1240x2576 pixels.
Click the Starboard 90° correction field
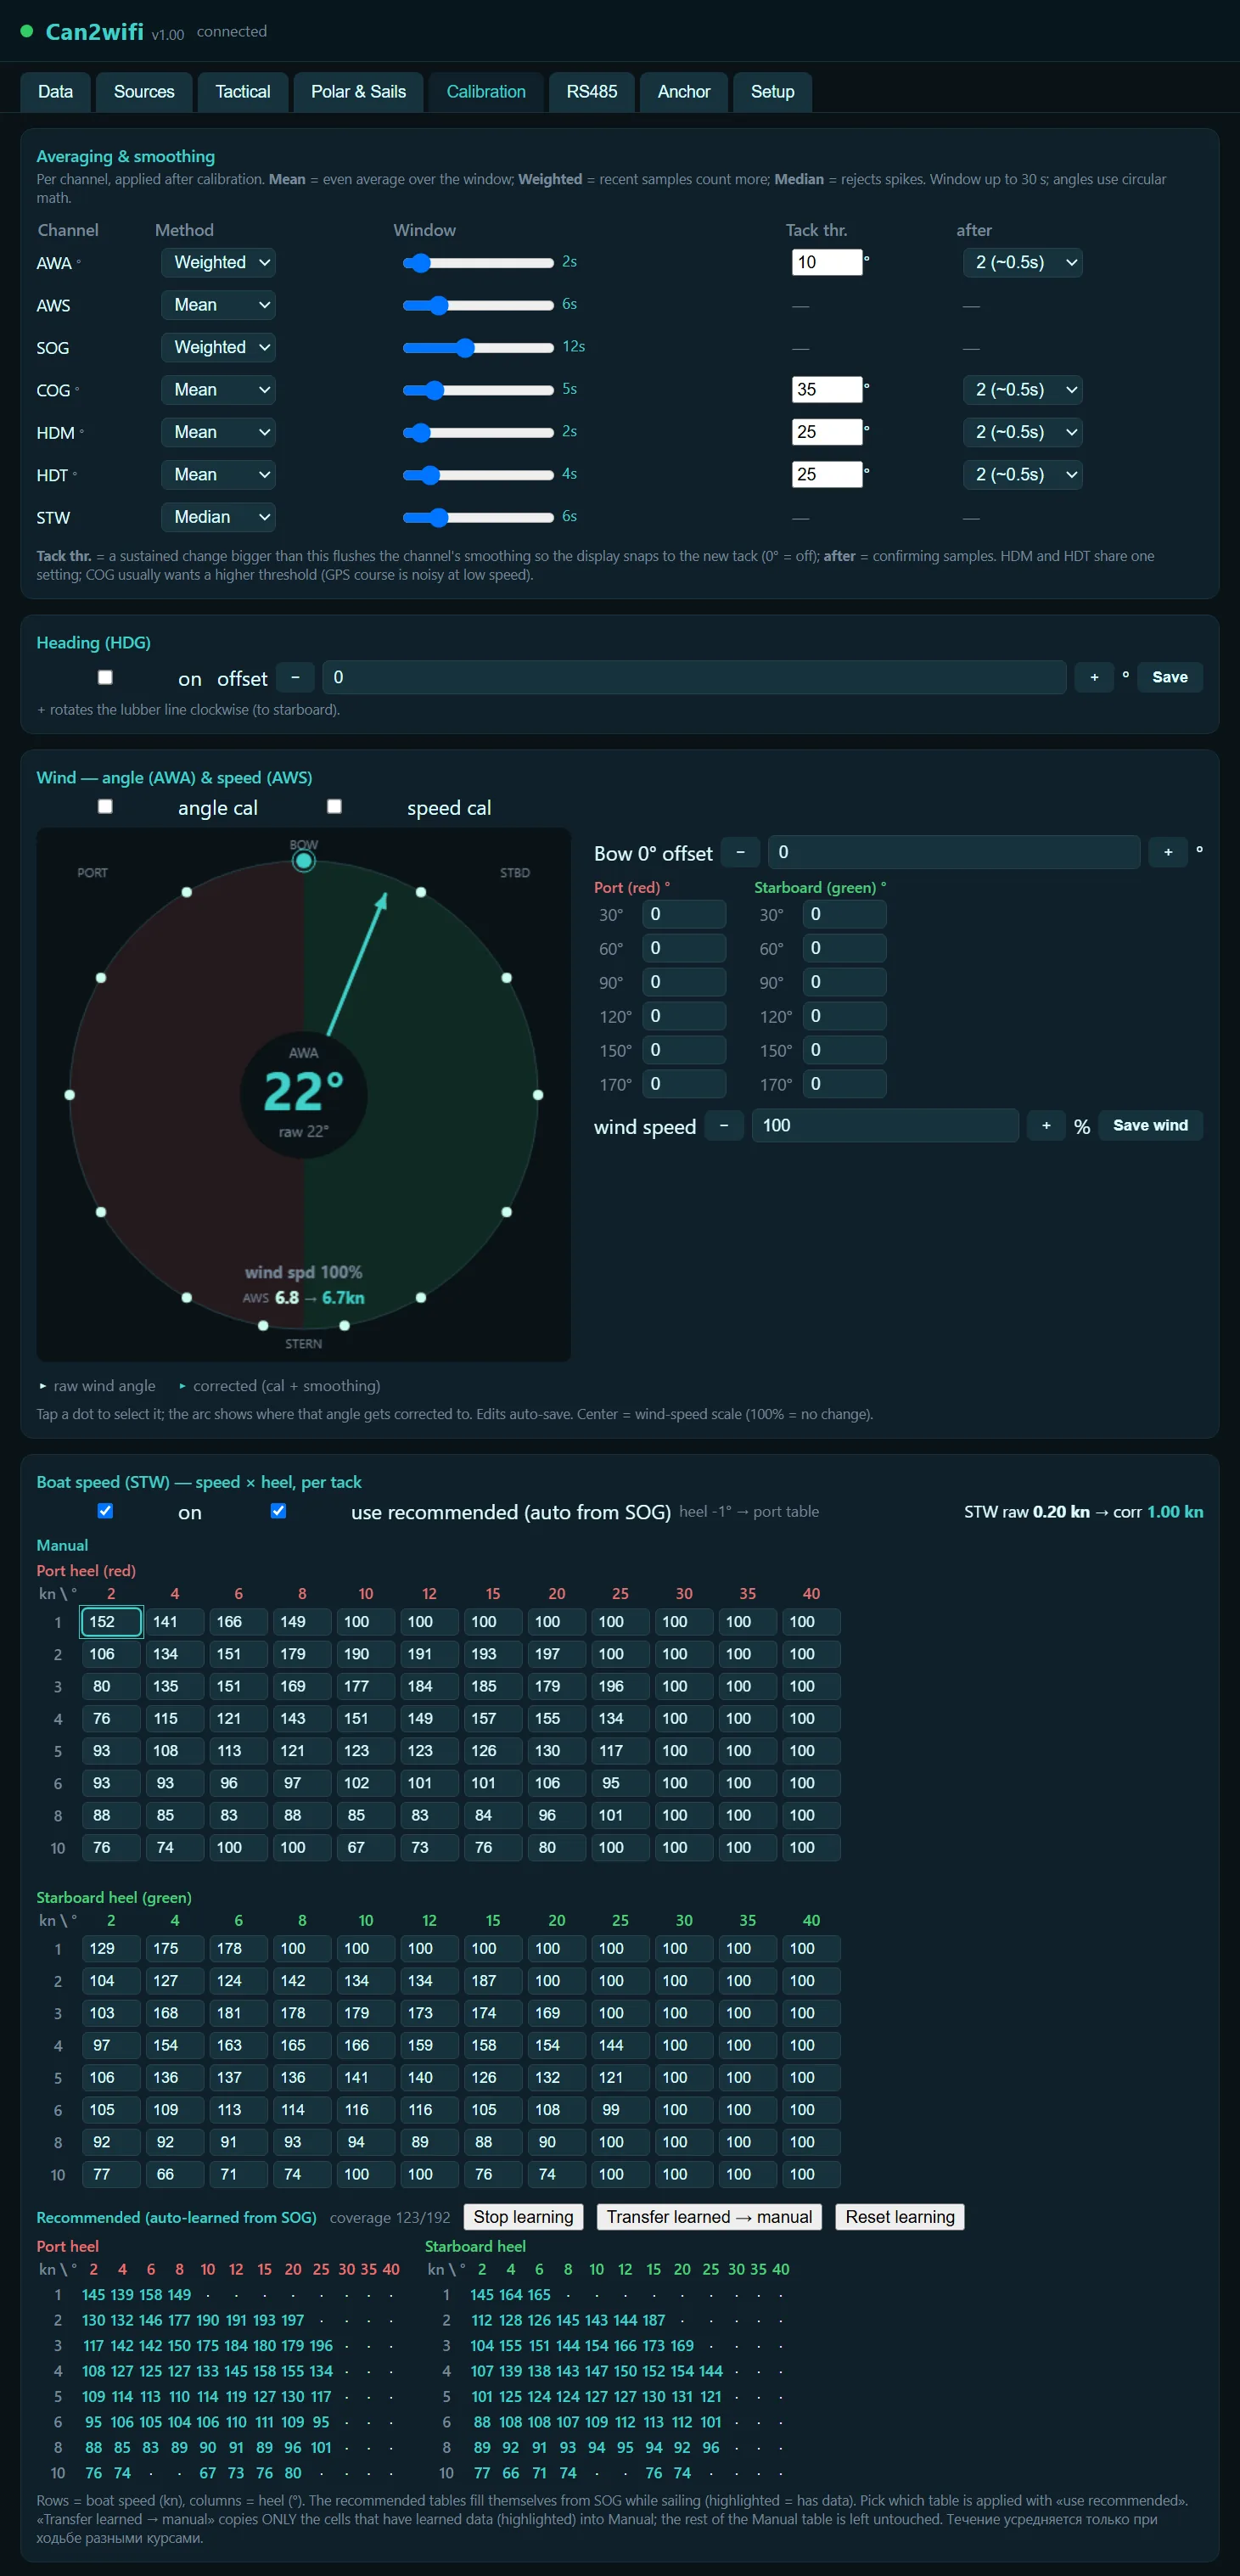click(x=845, y=982)
